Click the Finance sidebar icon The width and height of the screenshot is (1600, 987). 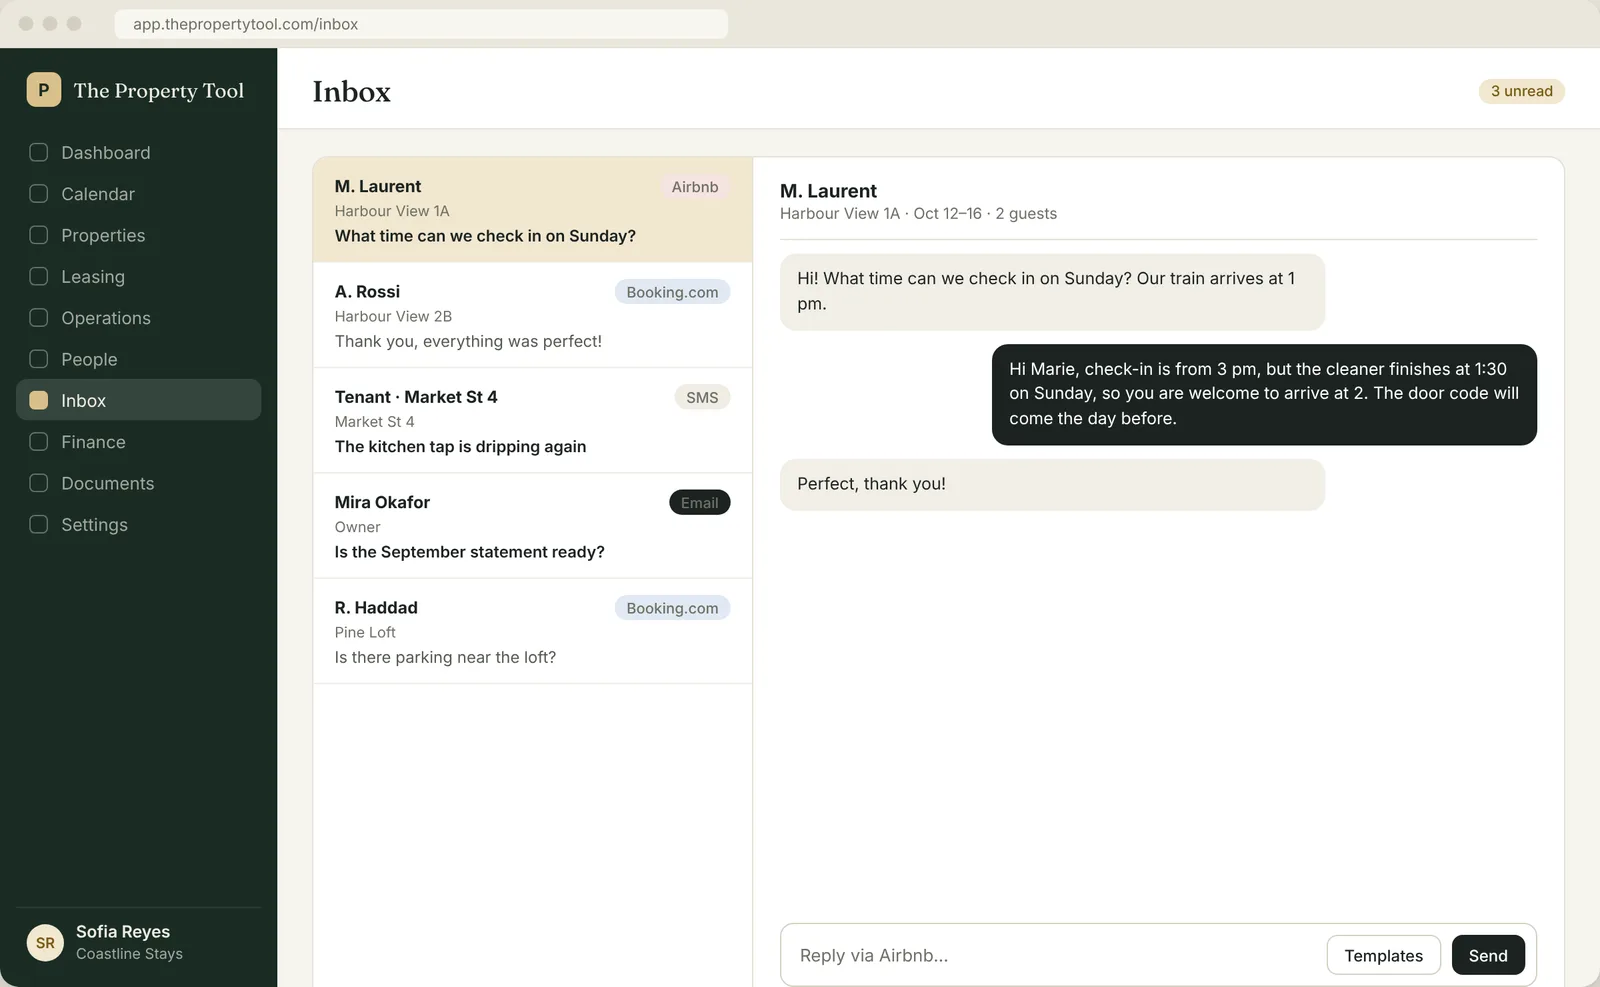[x=39, y=442]
